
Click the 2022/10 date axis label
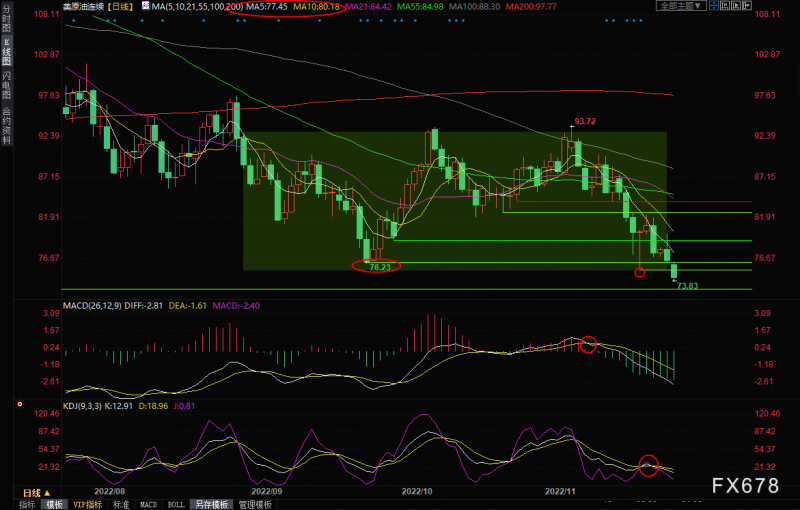click(417, 491)
